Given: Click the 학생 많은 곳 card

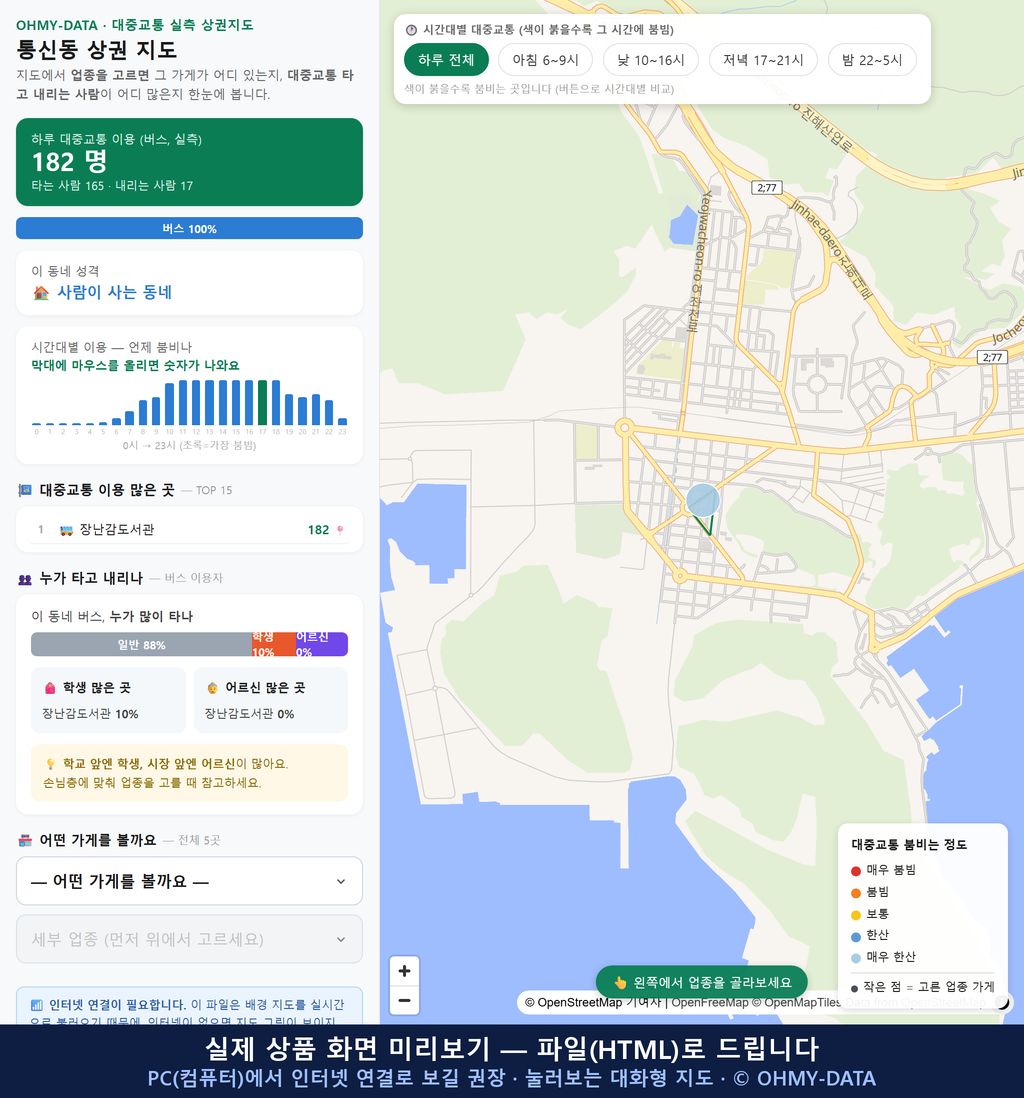Looking at the screenshot, I should [x=109, y=700].
